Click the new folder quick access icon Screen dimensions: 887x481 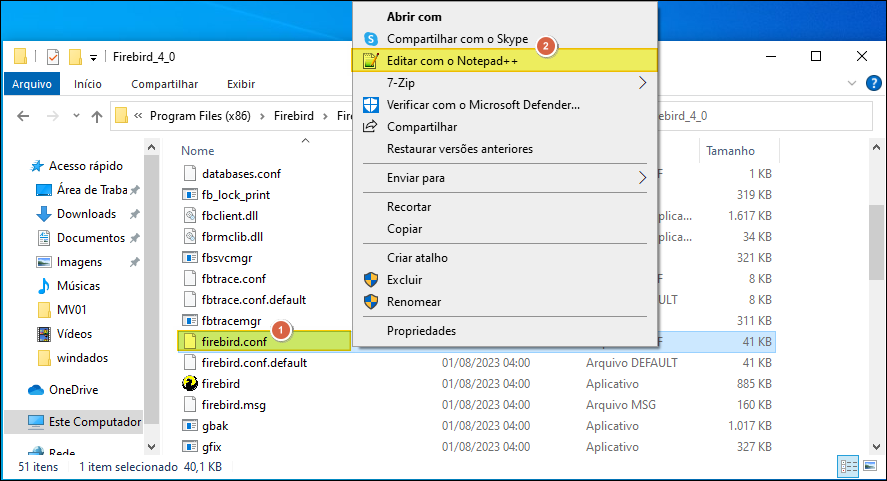pyautogui.click(x=75, y=57)
